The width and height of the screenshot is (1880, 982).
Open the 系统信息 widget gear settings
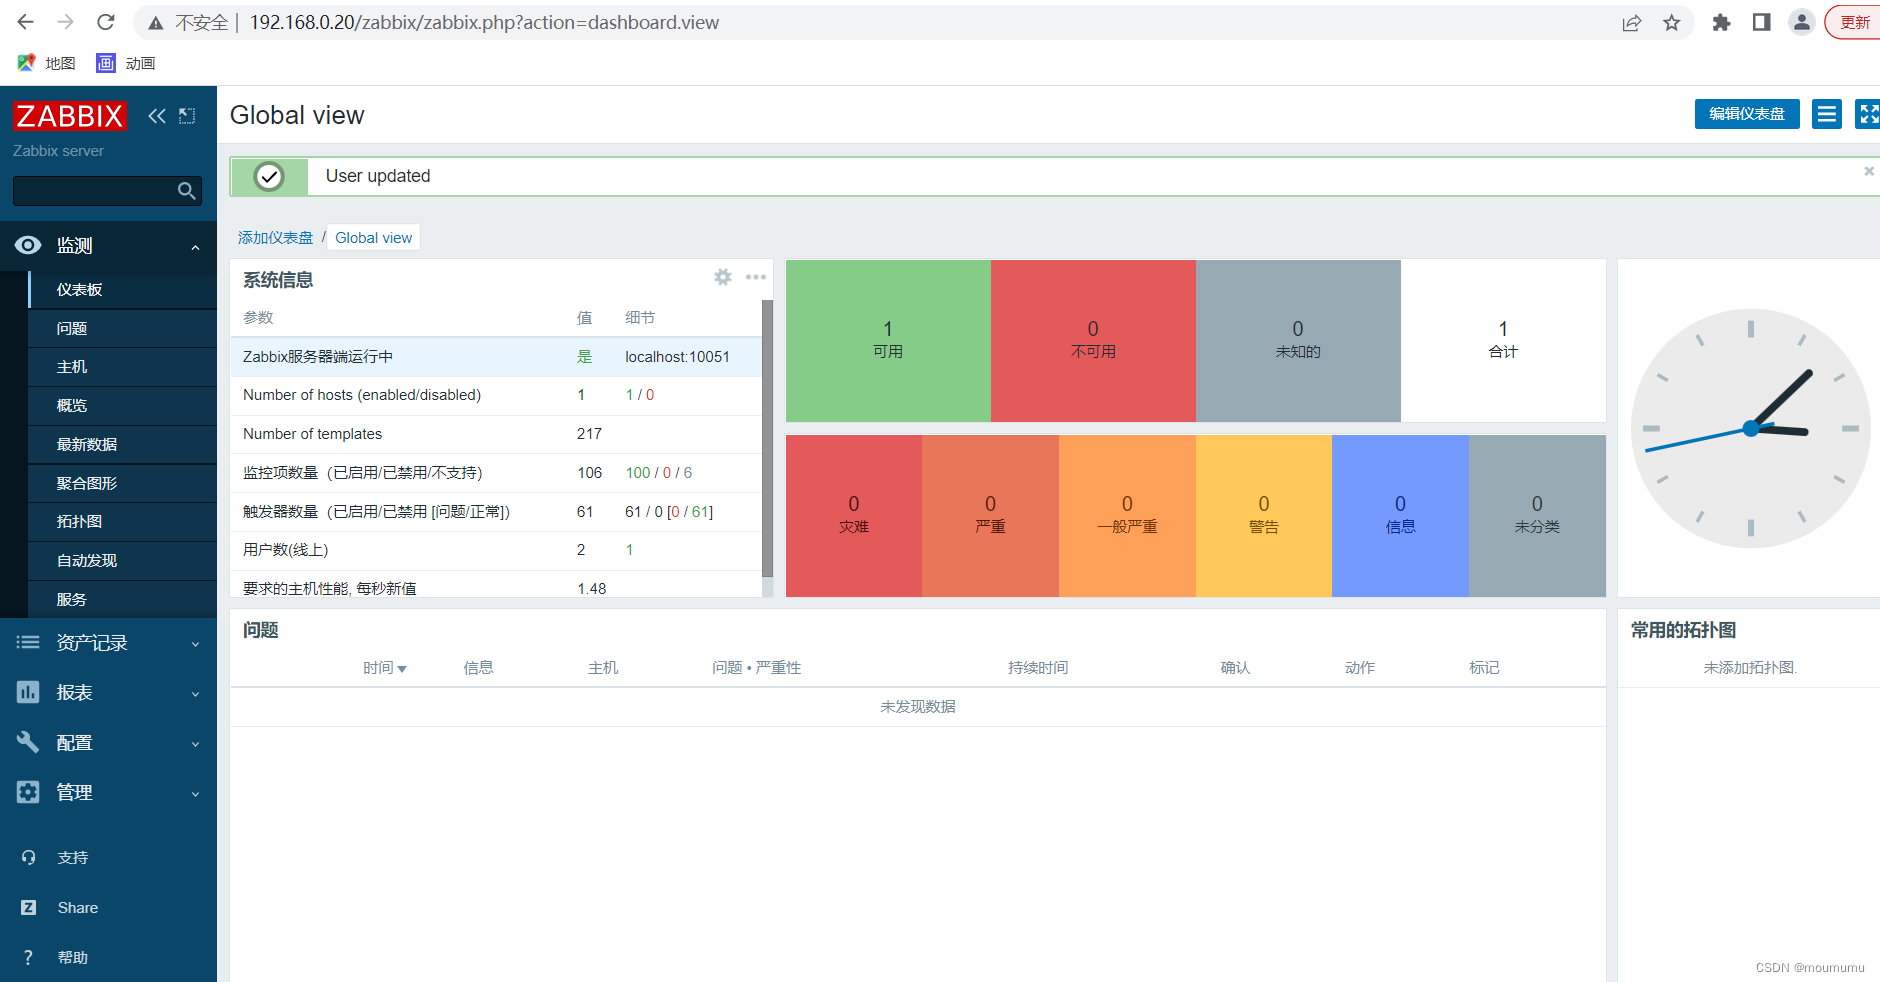point(723,277)
